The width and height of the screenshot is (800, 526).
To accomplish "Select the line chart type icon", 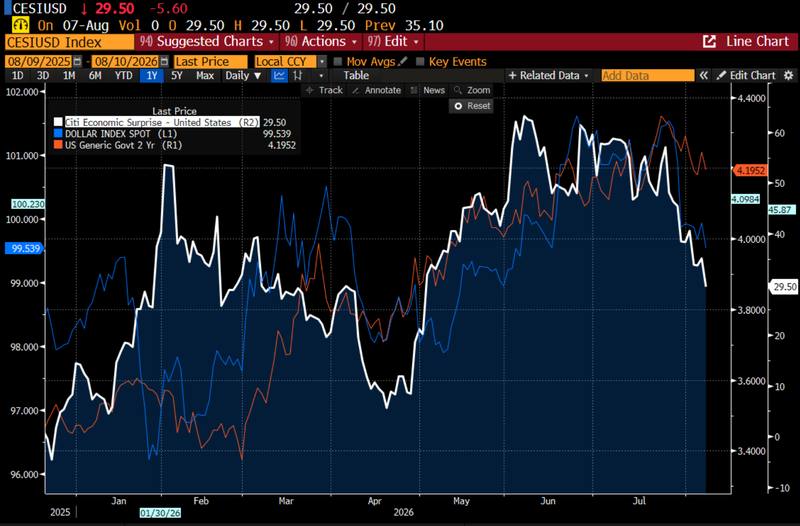I will click(x=279, y=76).
